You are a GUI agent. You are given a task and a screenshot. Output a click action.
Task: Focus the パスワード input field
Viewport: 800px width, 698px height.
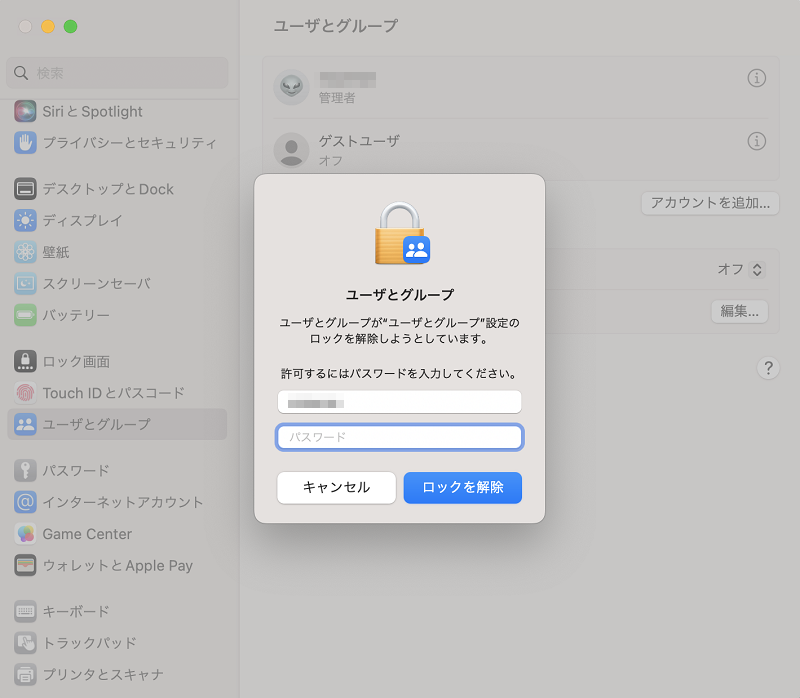(399, 437)
